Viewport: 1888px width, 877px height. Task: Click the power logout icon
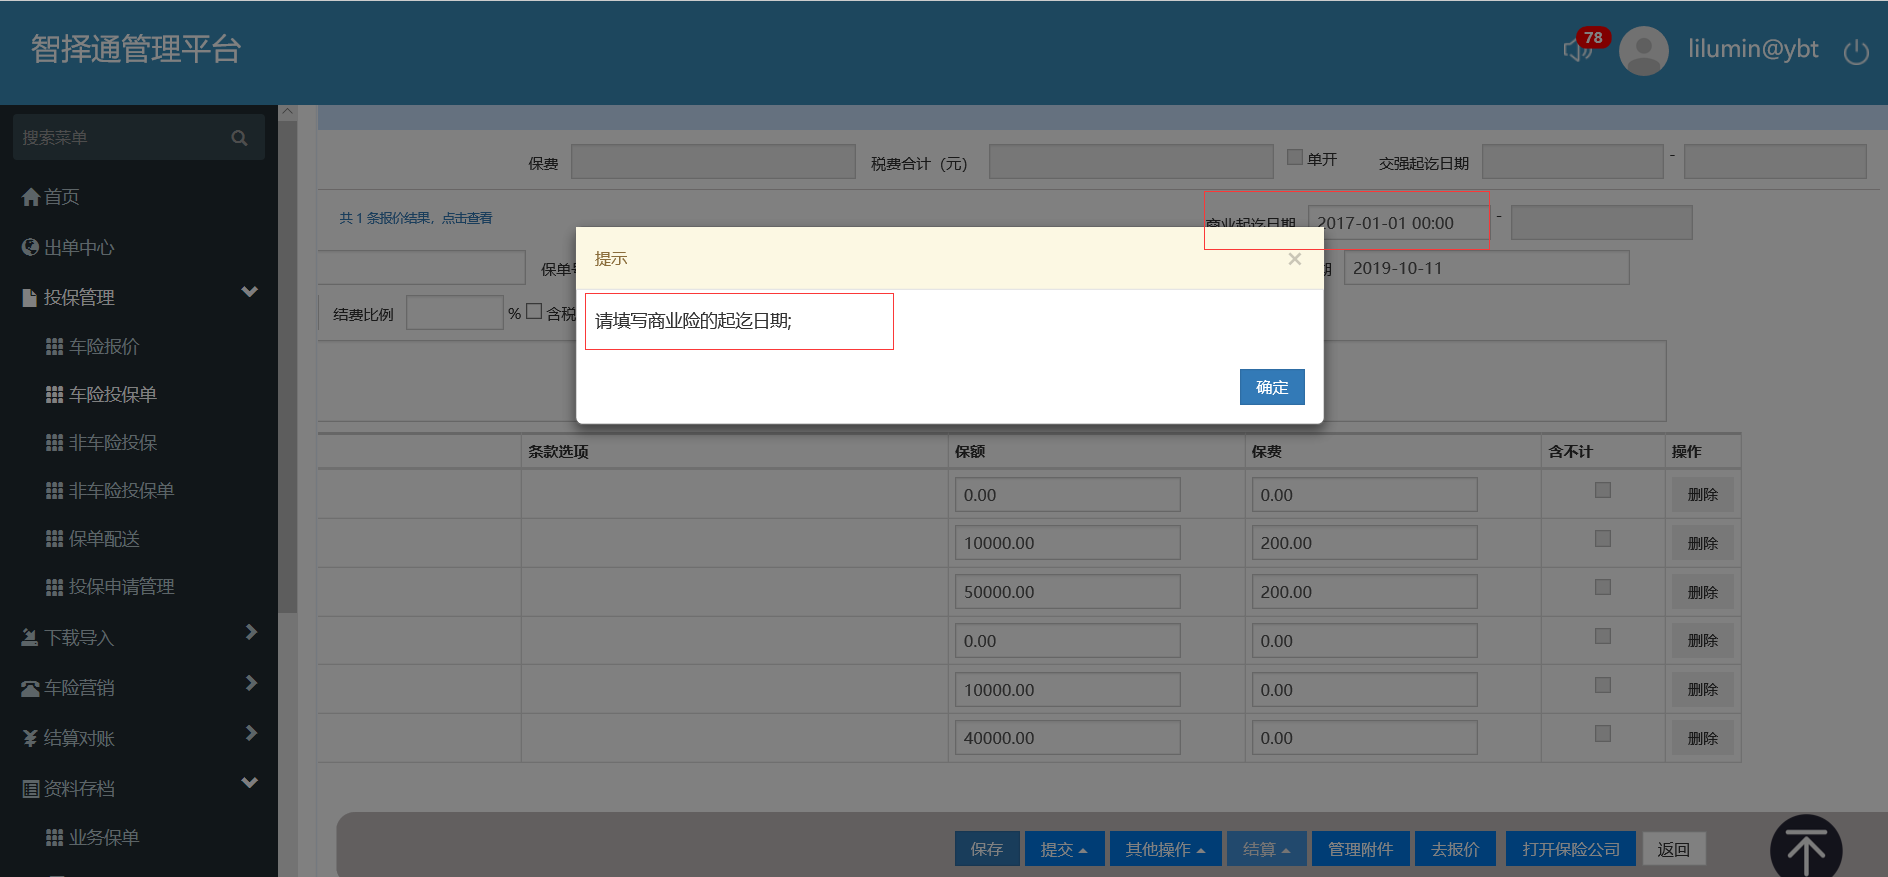(1856, 52)
